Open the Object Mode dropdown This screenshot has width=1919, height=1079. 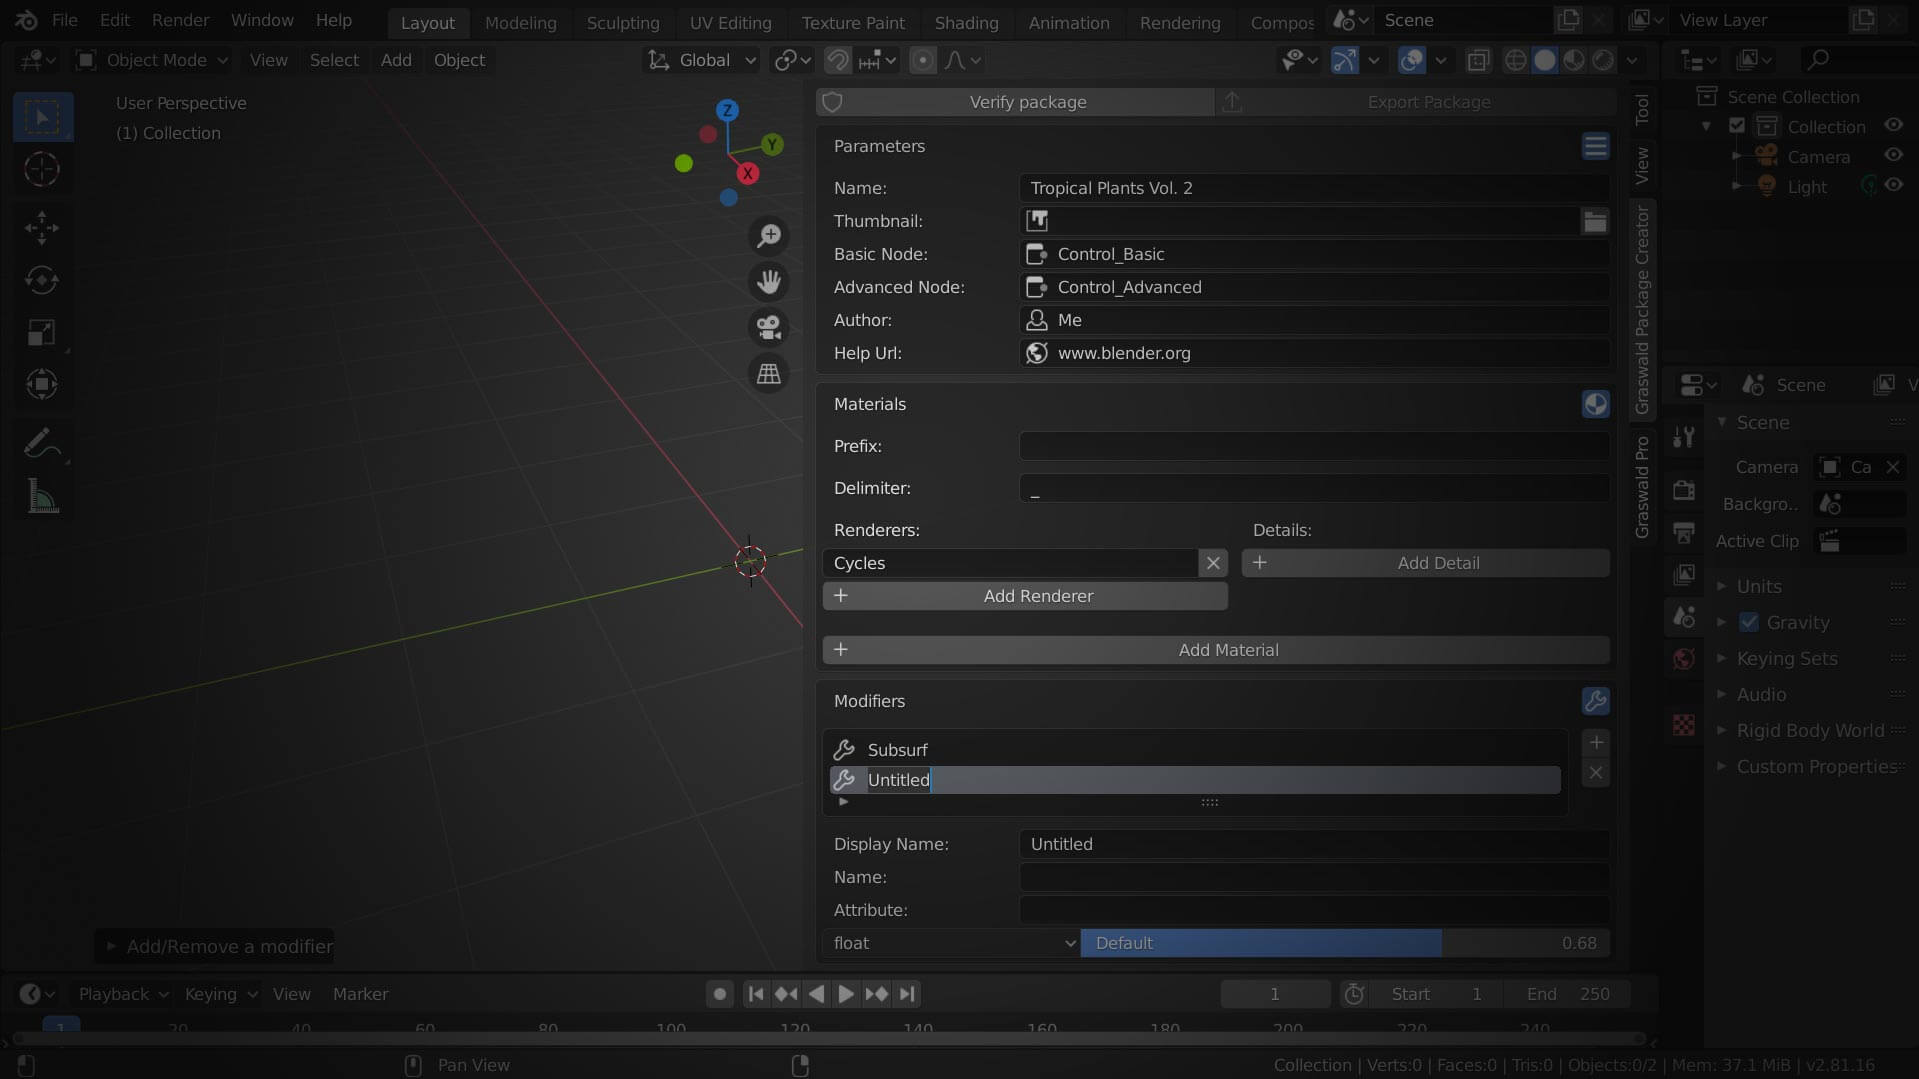pyautogui.click(x=154, y=60)
